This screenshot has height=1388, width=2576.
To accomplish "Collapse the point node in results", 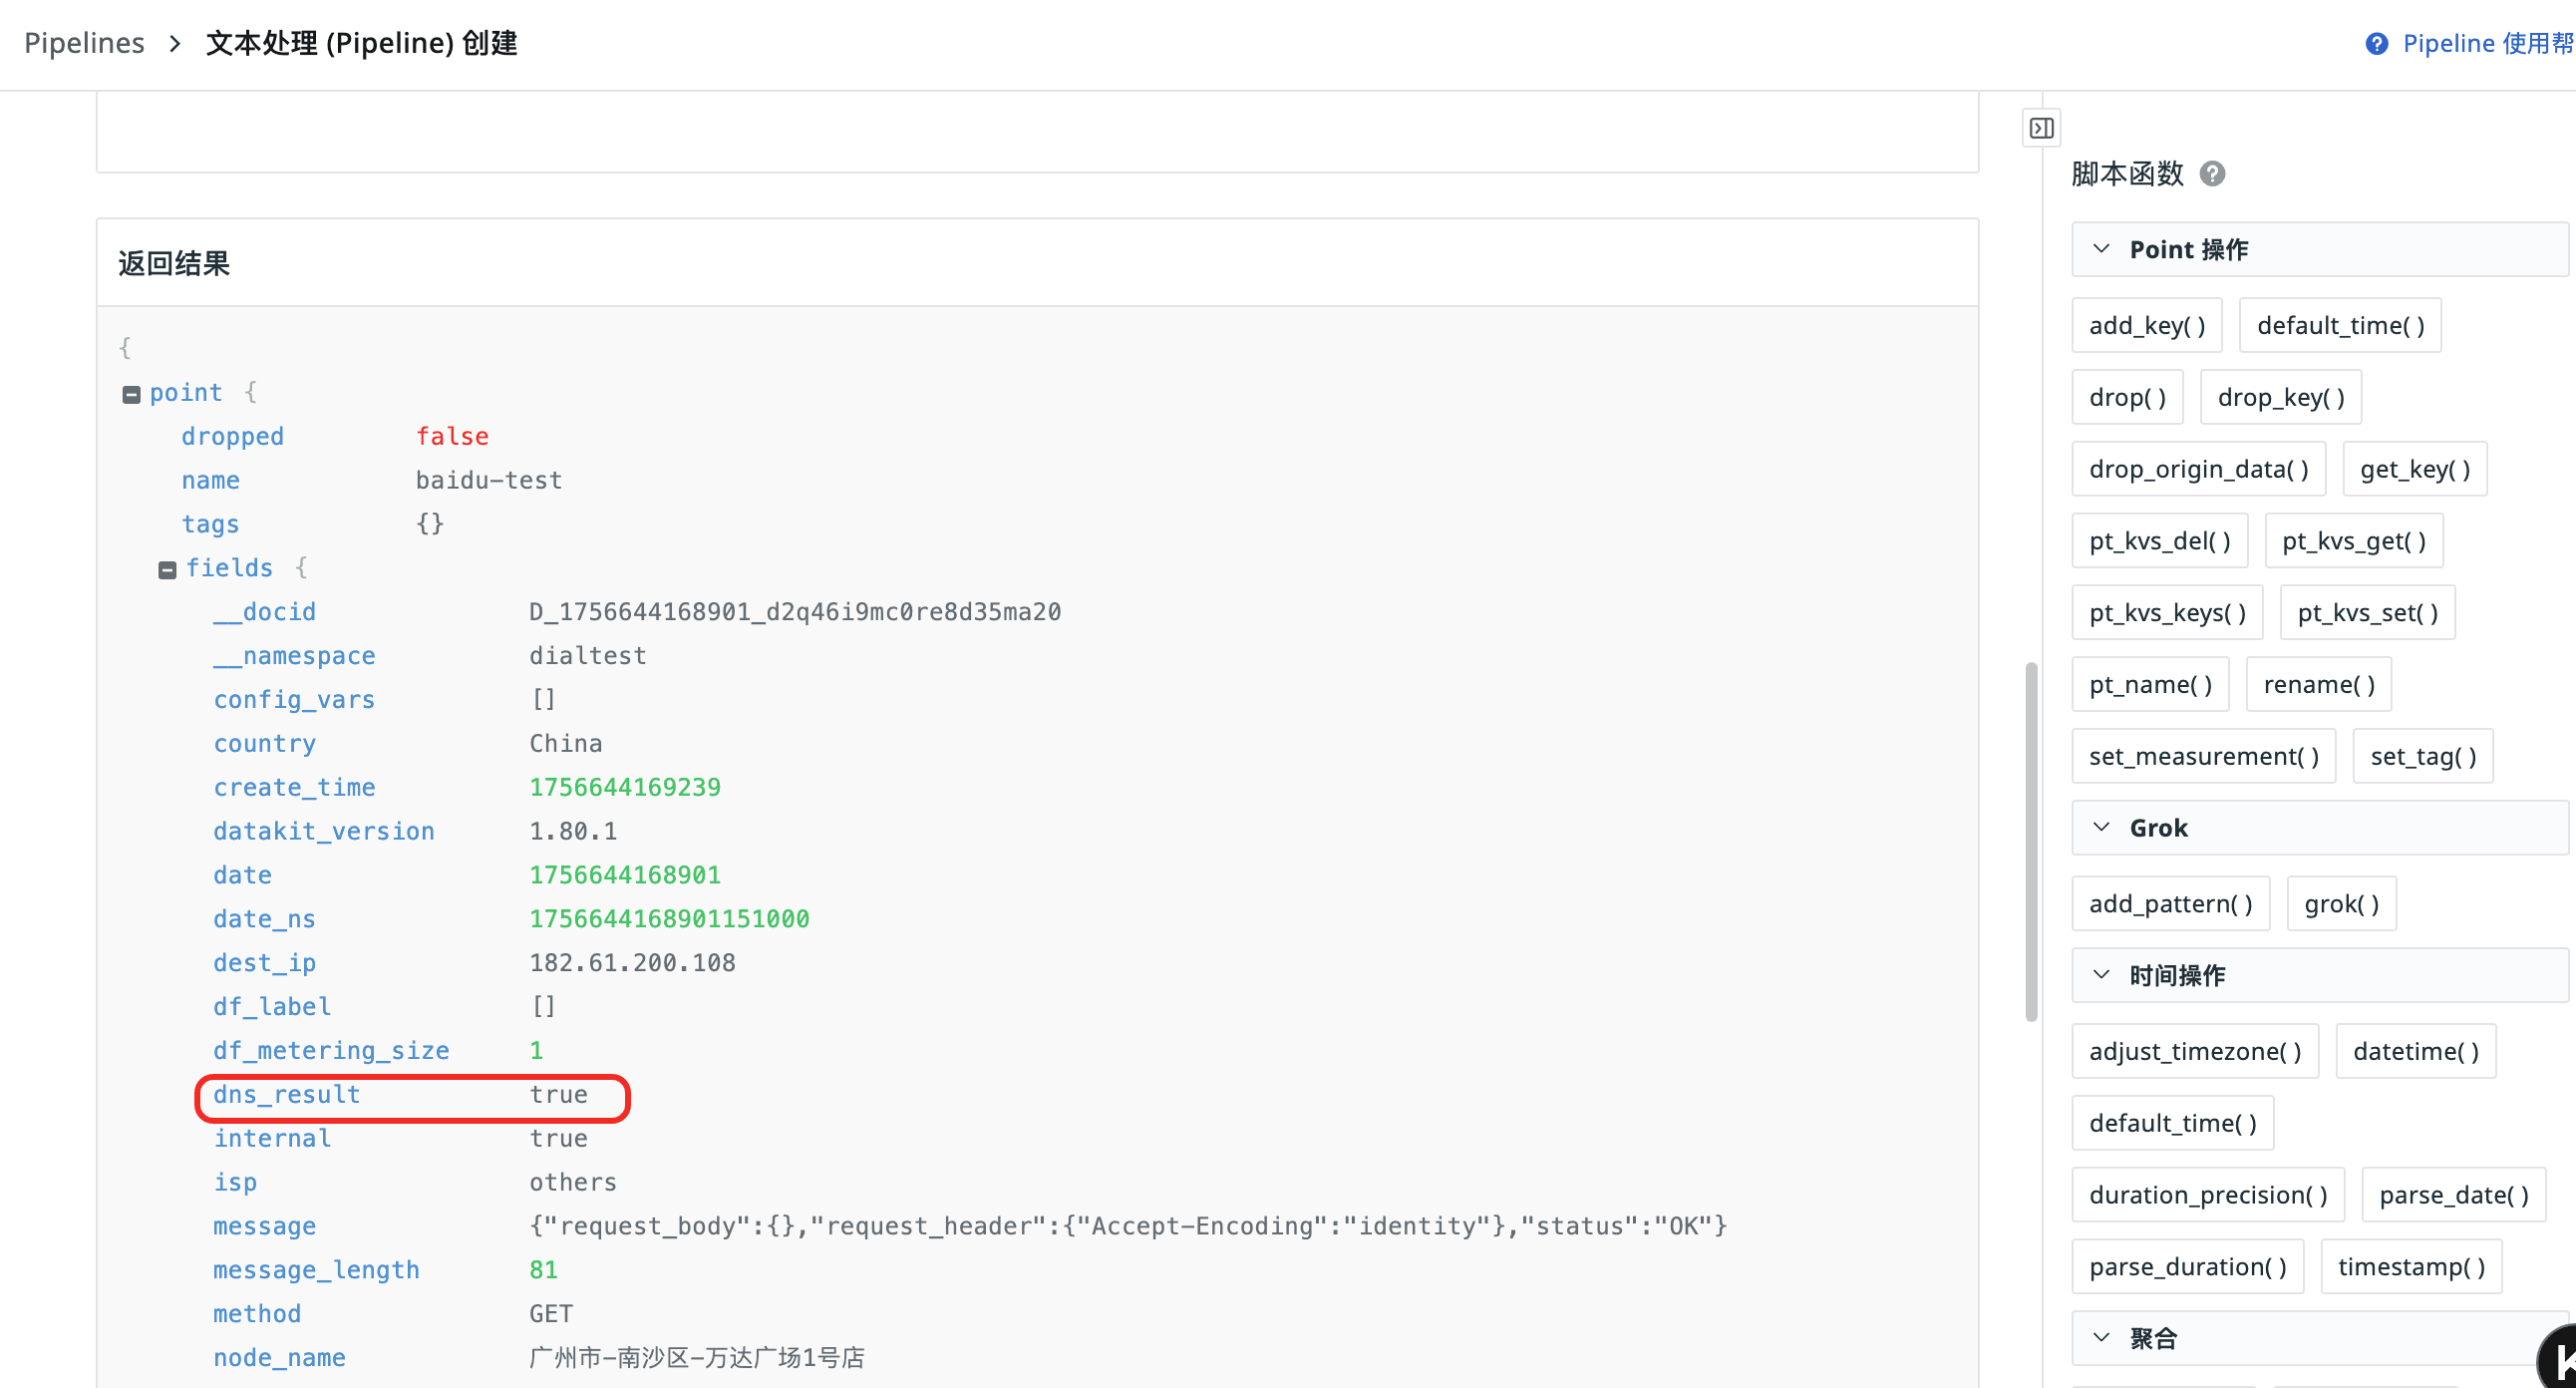I will click(131, 394).
